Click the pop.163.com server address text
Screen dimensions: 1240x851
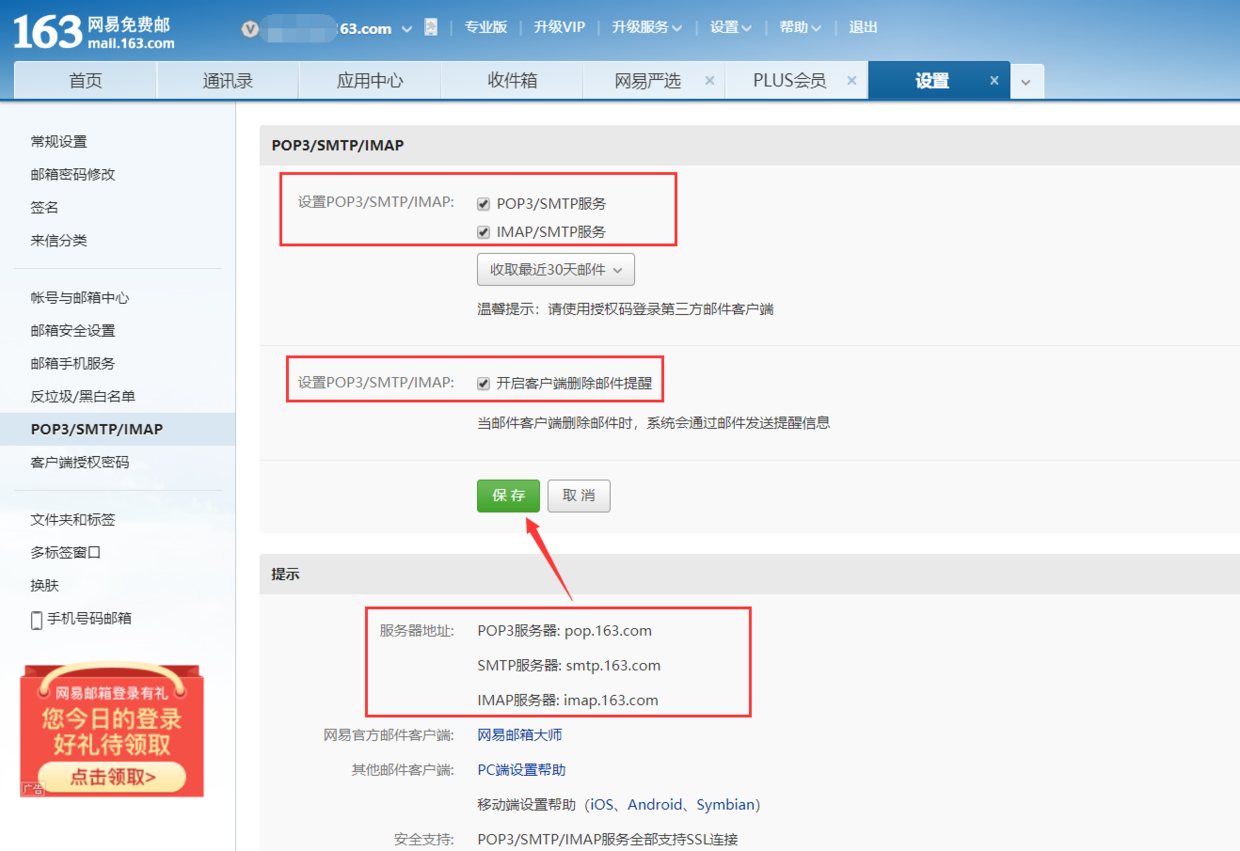click(608, 631)
